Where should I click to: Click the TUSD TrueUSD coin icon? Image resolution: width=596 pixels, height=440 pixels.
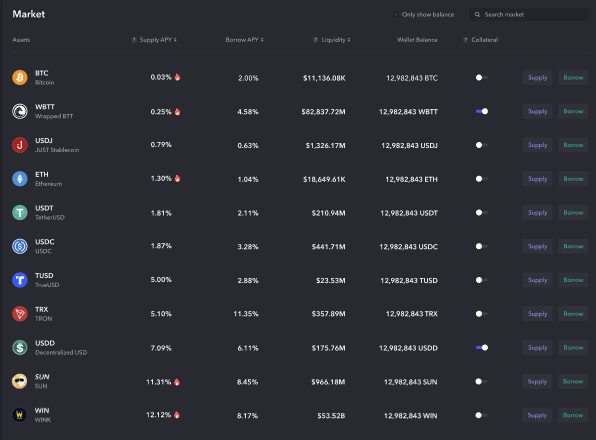[x=20, y=280]
